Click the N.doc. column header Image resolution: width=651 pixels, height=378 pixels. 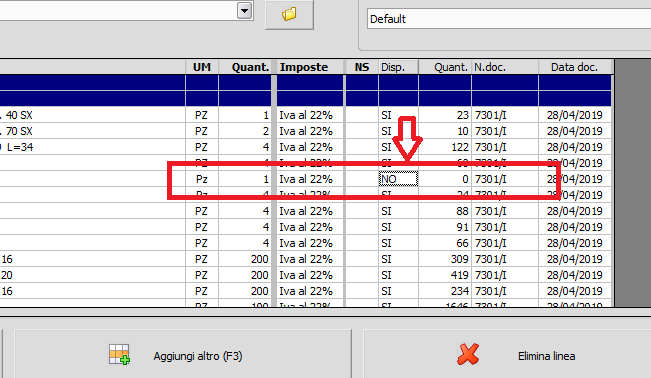[x=505, y=67]
